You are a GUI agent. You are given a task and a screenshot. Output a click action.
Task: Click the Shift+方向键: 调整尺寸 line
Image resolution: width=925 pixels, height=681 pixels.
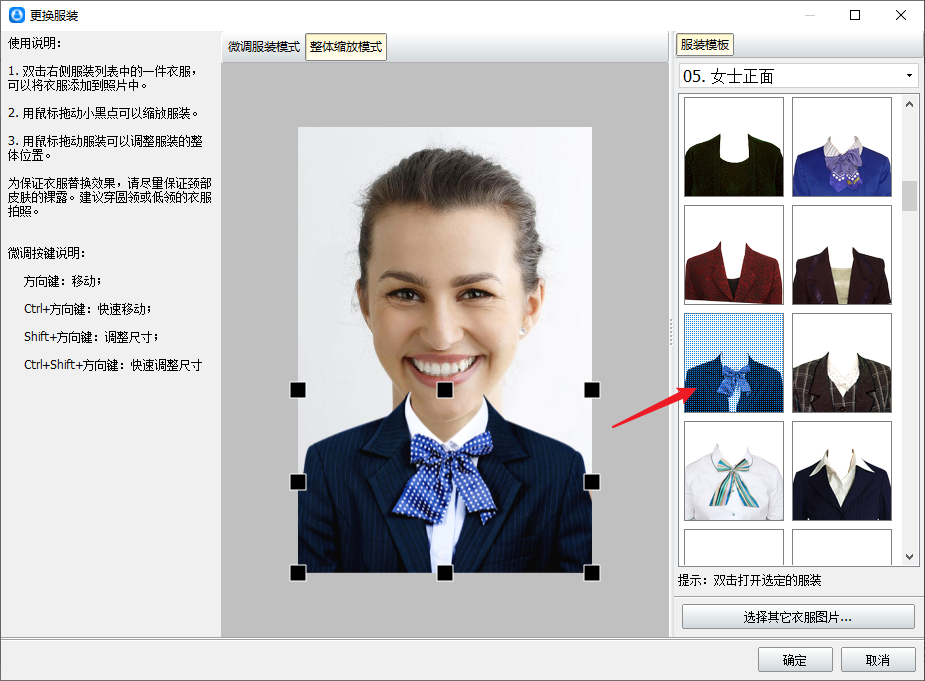tap(91, 337)
